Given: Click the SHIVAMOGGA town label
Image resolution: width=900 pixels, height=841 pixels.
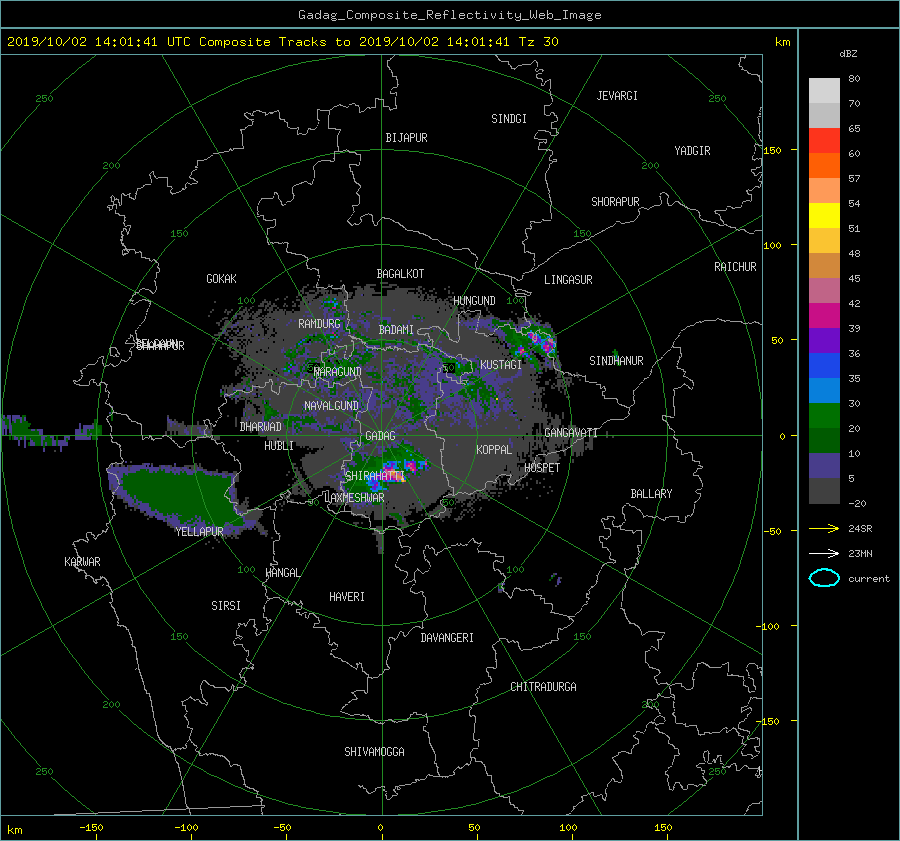Looking at the screenshot, I should tap(374, 752).
